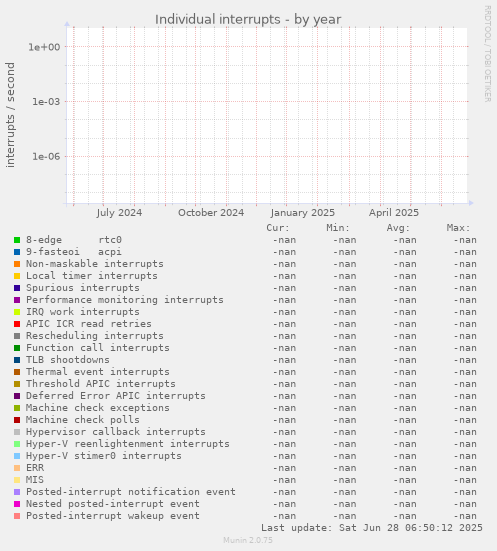This screenshot has width=497, height=551.
Task: Select the red APIC ICR read retries swatch
Action: [x=17, y=324]
